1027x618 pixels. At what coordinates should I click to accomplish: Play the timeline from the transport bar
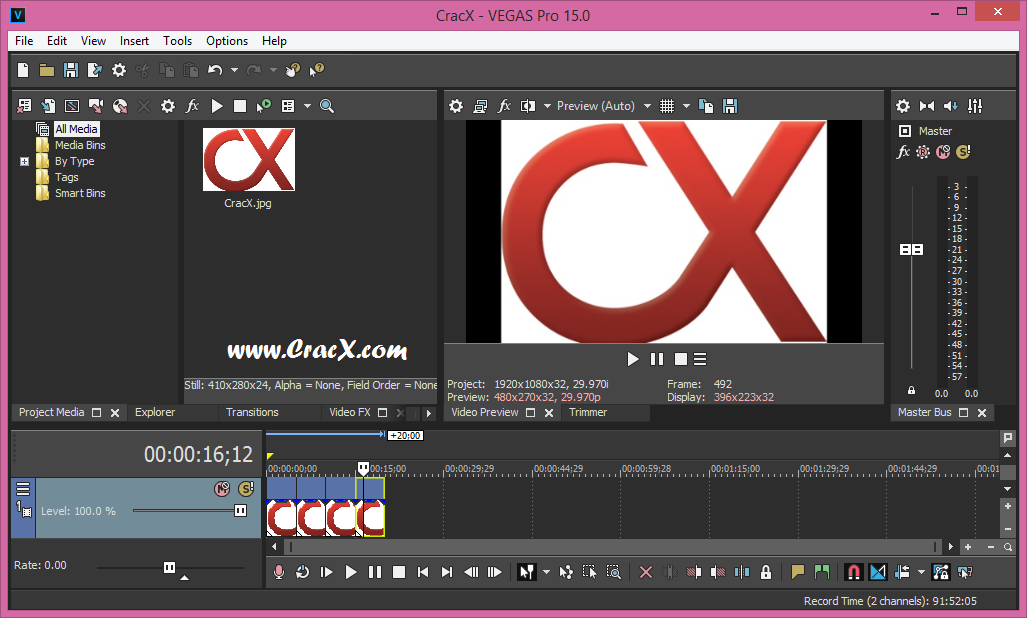(x=350, y=572)
